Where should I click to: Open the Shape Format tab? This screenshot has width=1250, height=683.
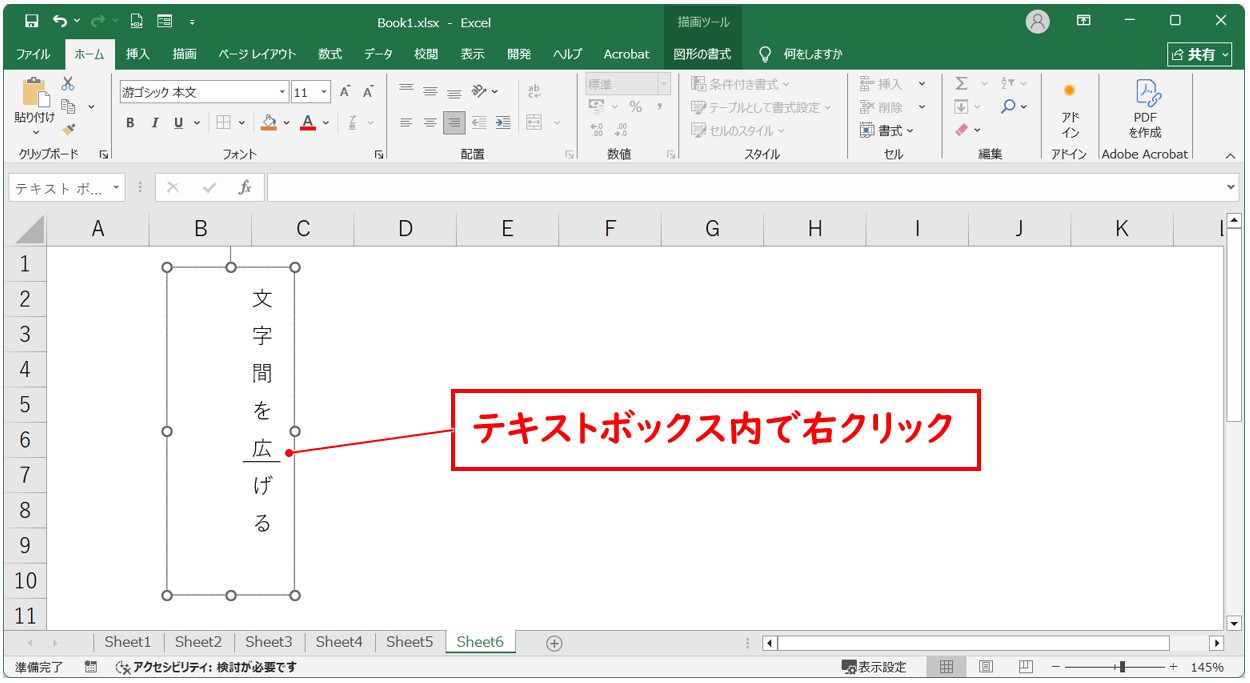(702, 54)
